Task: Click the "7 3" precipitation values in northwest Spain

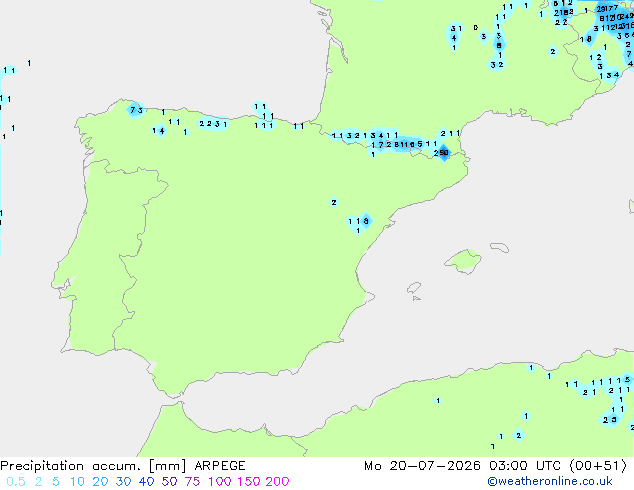Action: 136,110
